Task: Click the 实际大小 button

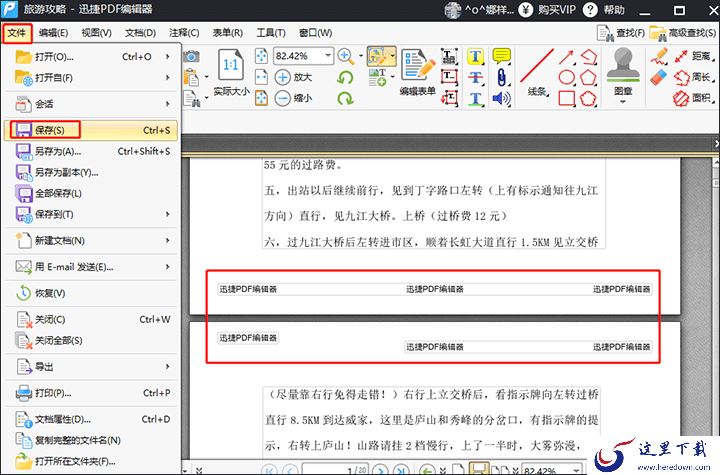Action: point(231,73)
